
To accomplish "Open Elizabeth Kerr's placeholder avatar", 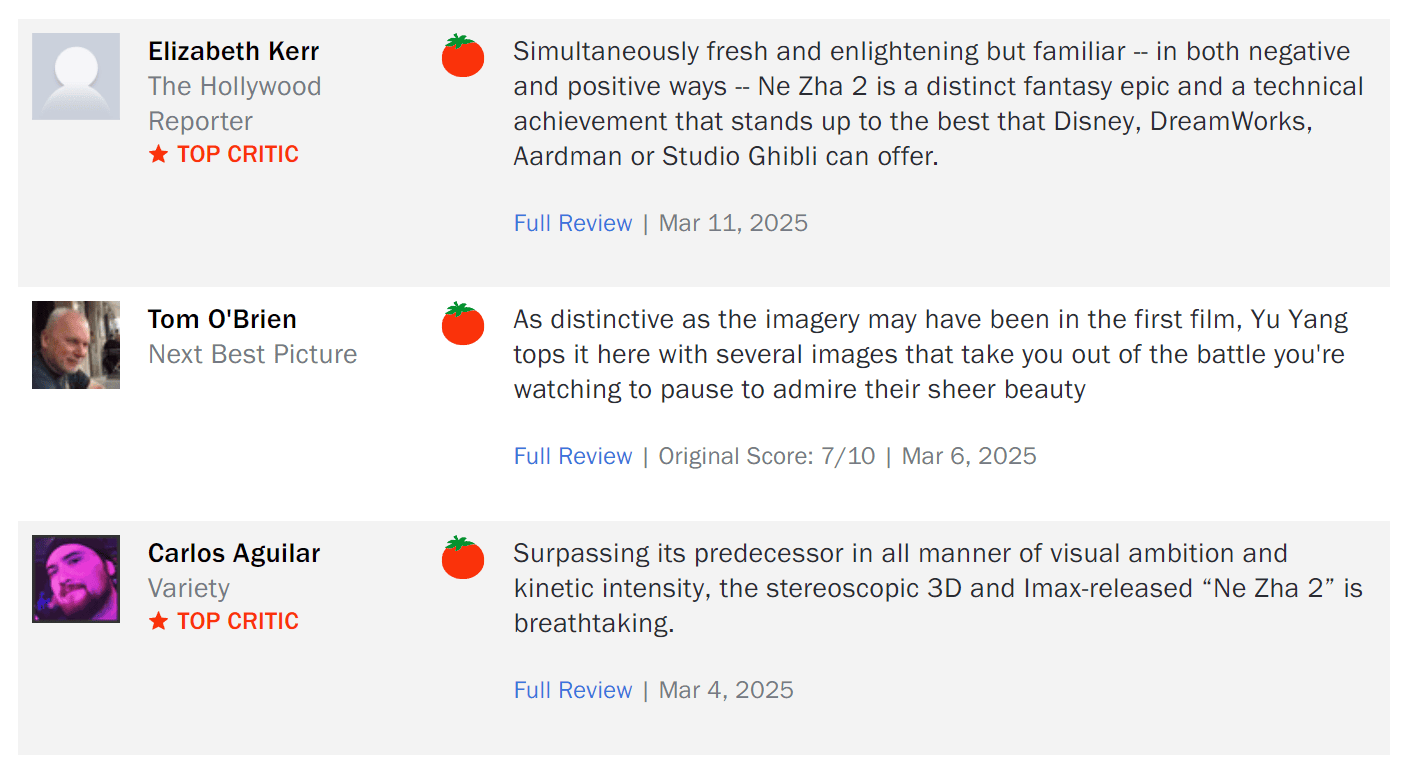I will tap(76, 76).
